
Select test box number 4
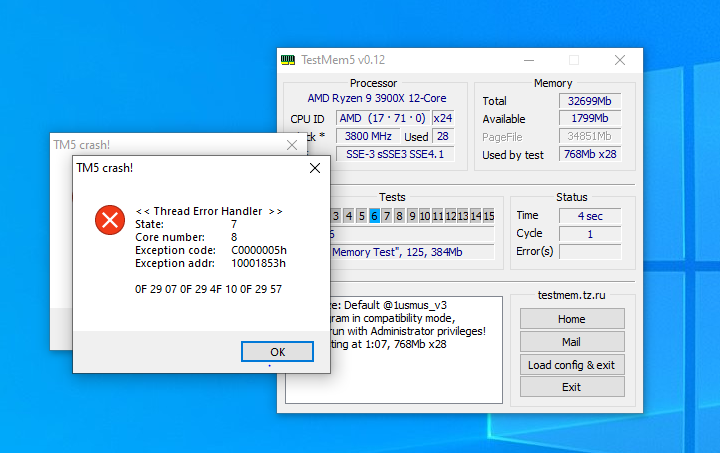349,216
